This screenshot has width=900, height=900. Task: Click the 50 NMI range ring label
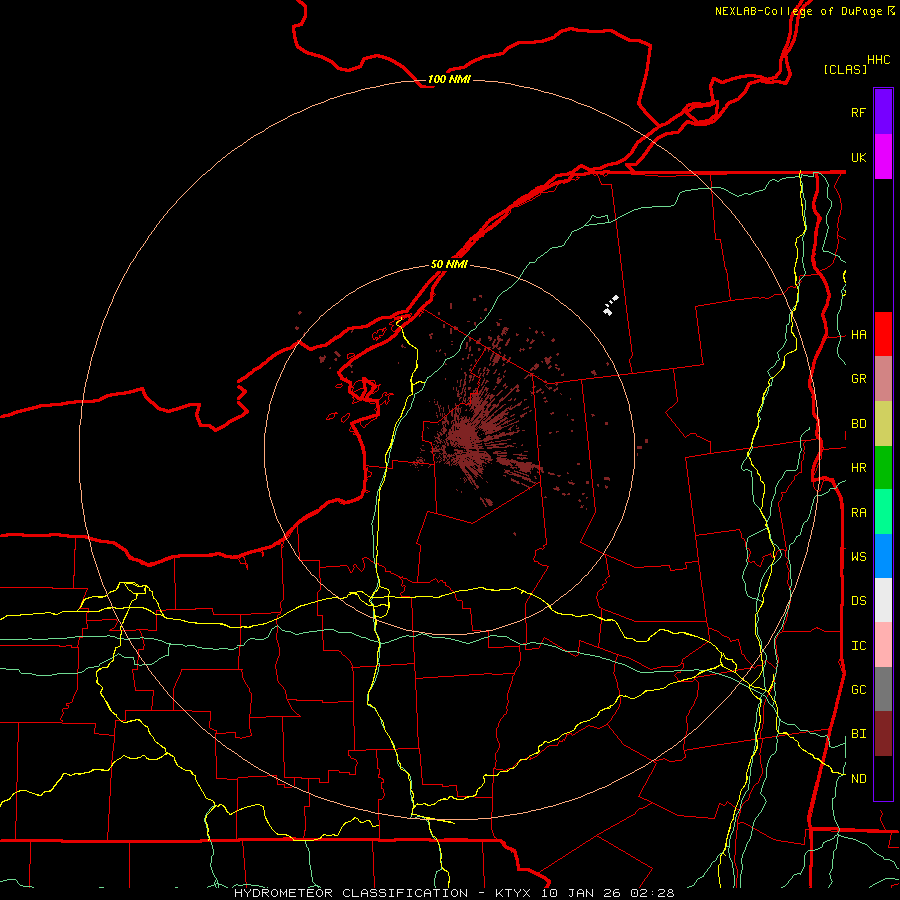coord(449,264)
